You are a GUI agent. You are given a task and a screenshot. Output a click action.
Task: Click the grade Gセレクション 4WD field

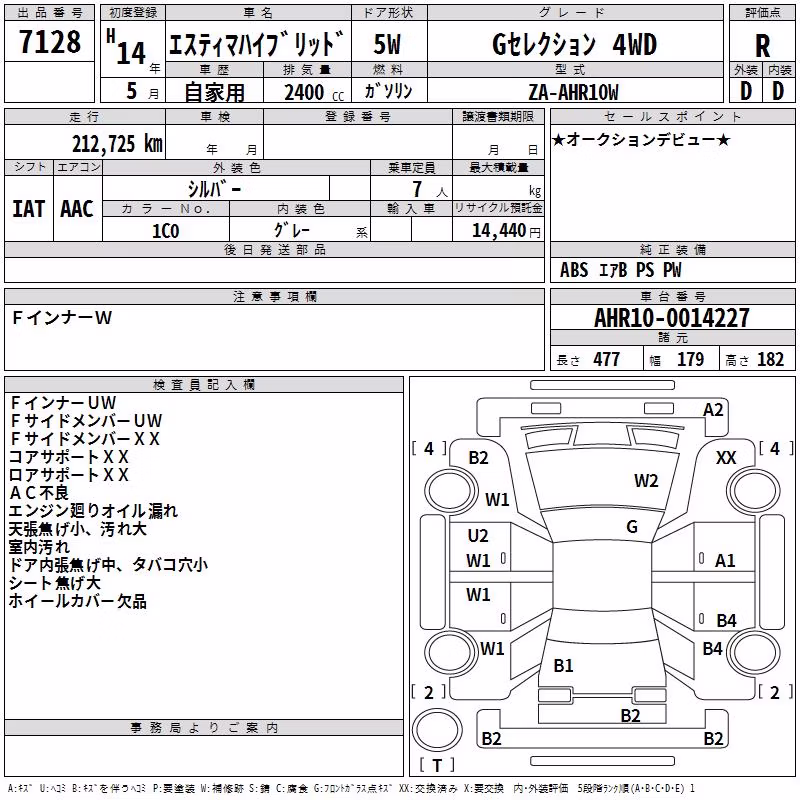pos(574,44)
